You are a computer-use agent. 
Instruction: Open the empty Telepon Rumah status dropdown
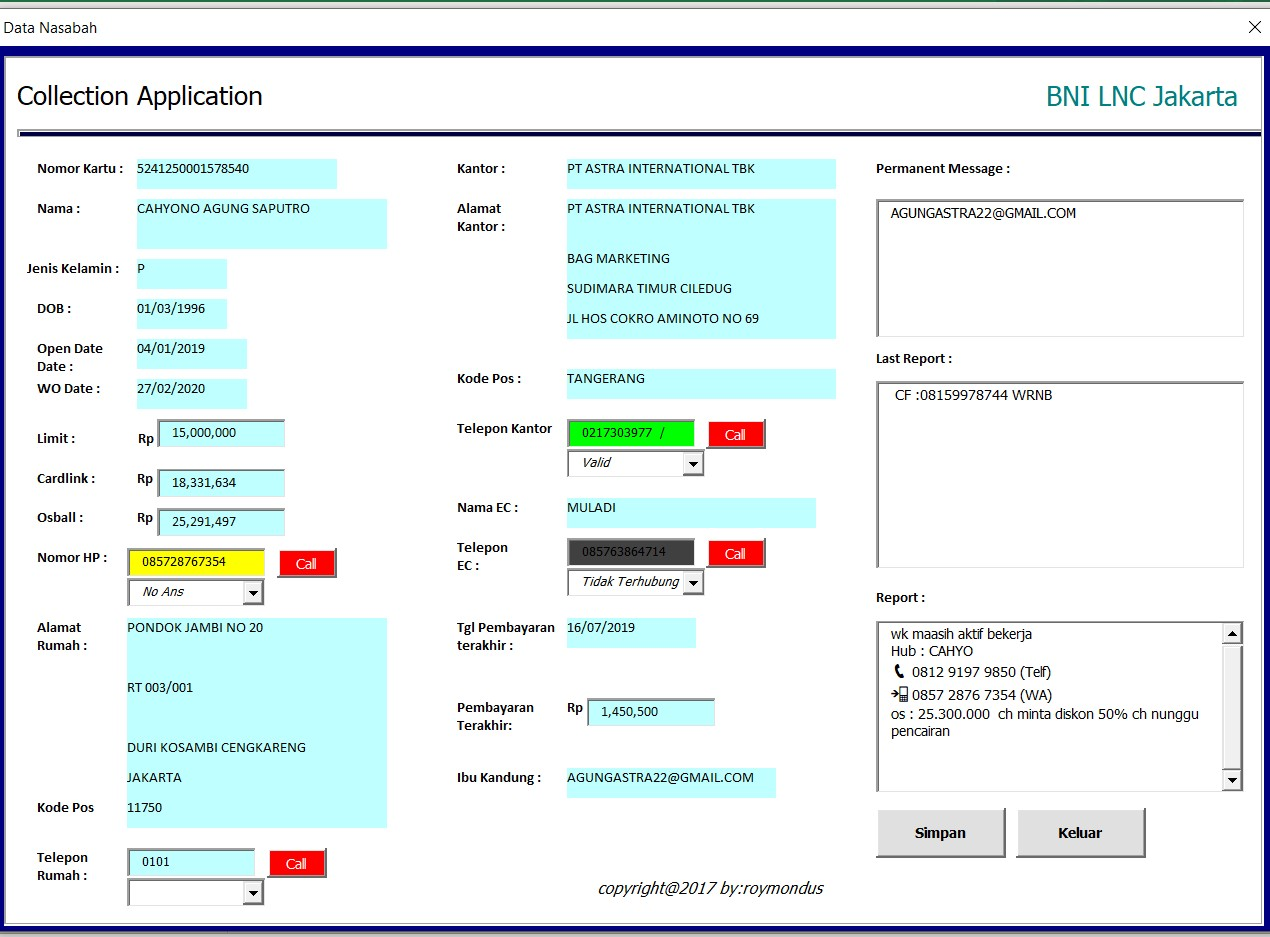254,893
